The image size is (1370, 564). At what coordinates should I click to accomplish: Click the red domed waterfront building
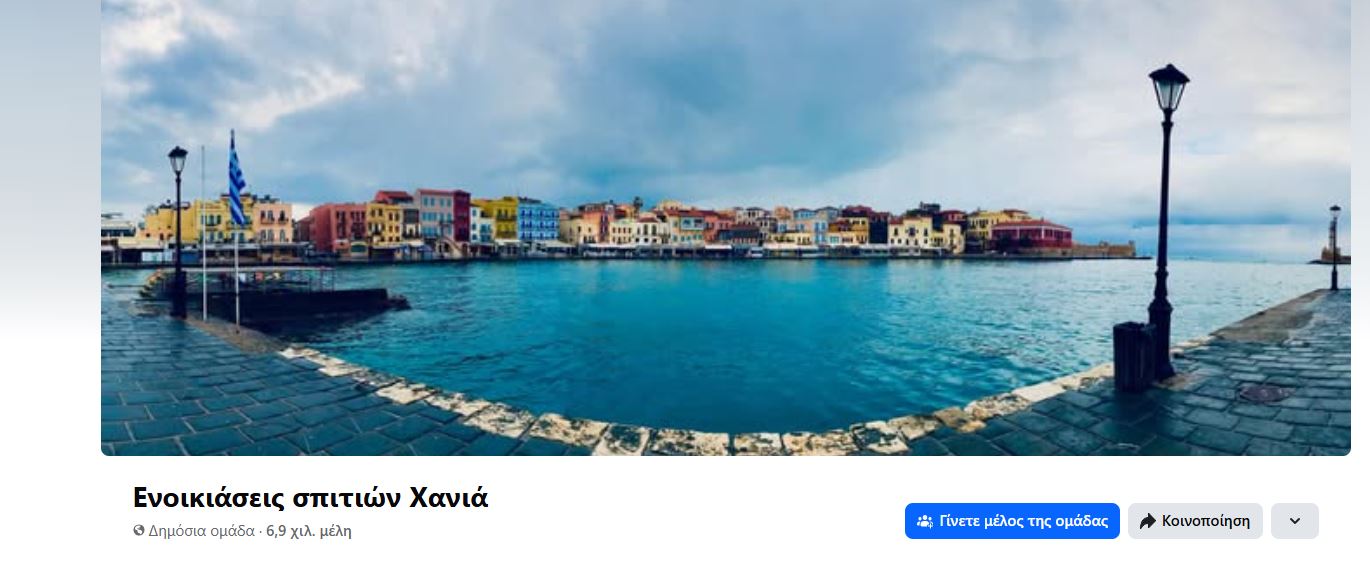click(1030, 234)
